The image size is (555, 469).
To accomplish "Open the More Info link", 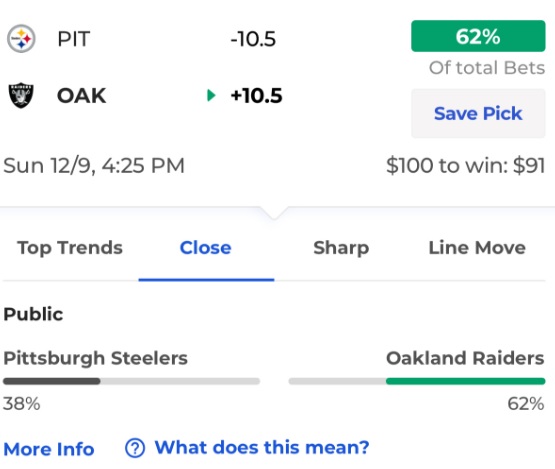I will tap(49, 449).
